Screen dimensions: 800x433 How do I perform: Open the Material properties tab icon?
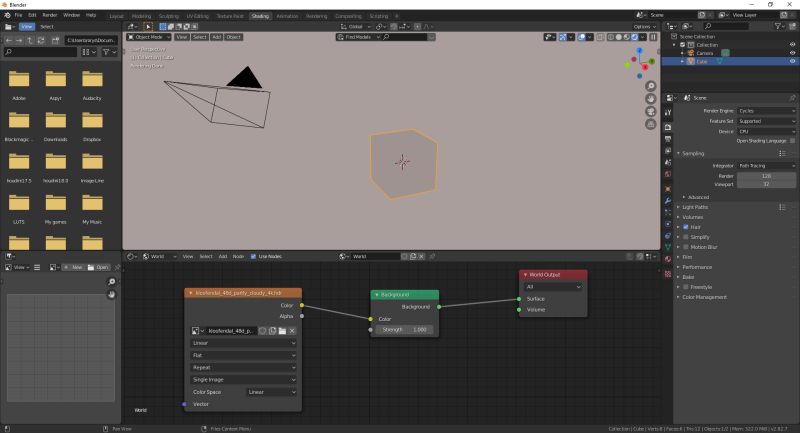[668, 259]
